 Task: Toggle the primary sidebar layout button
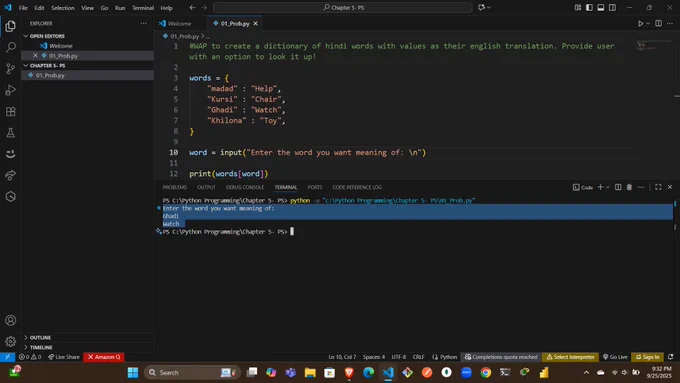[x=589, y=7]
